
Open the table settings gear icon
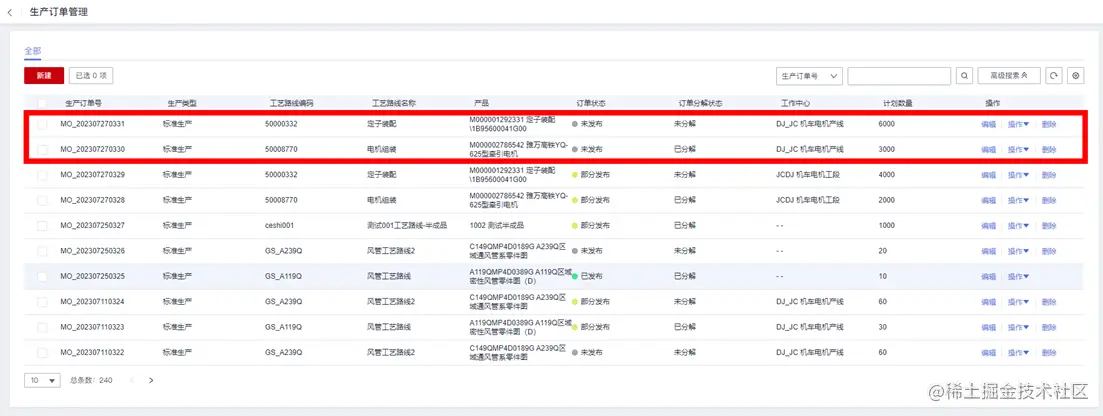1074,75
